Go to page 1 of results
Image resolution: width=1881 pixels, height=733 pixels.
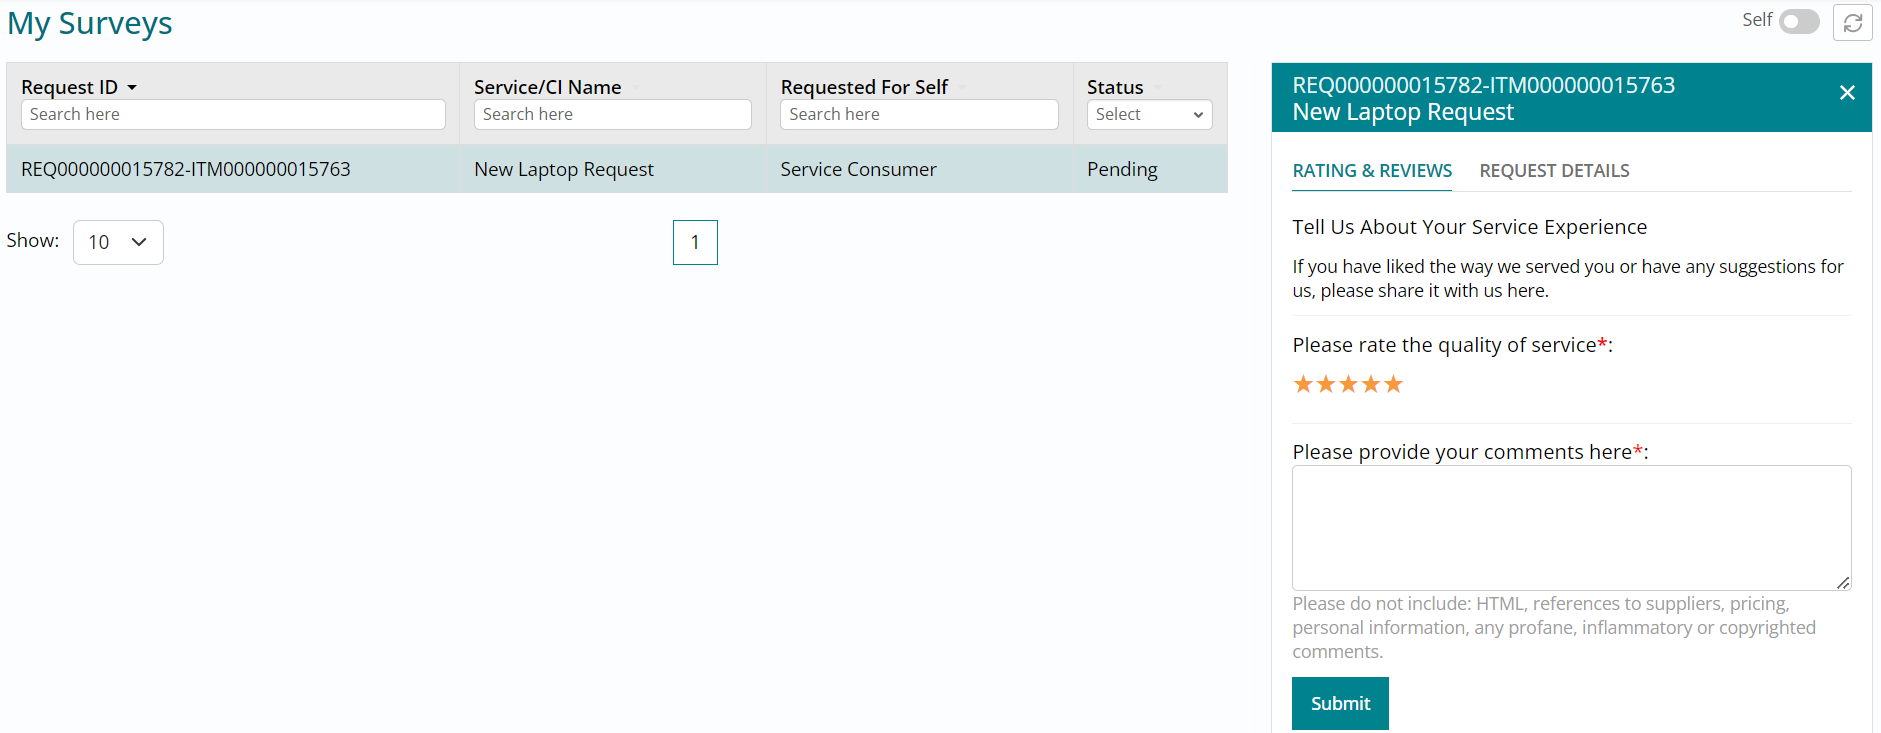tap(695, 242)
